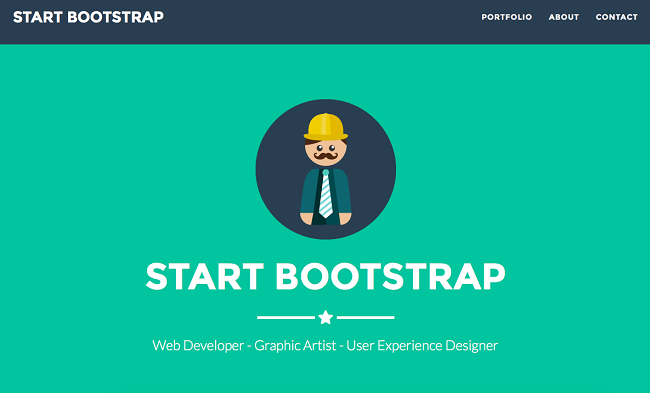Viewport: 650px width, 393px height.
Task: Click the large Start Bootstrap heading
Action: [x=325, y=277]
